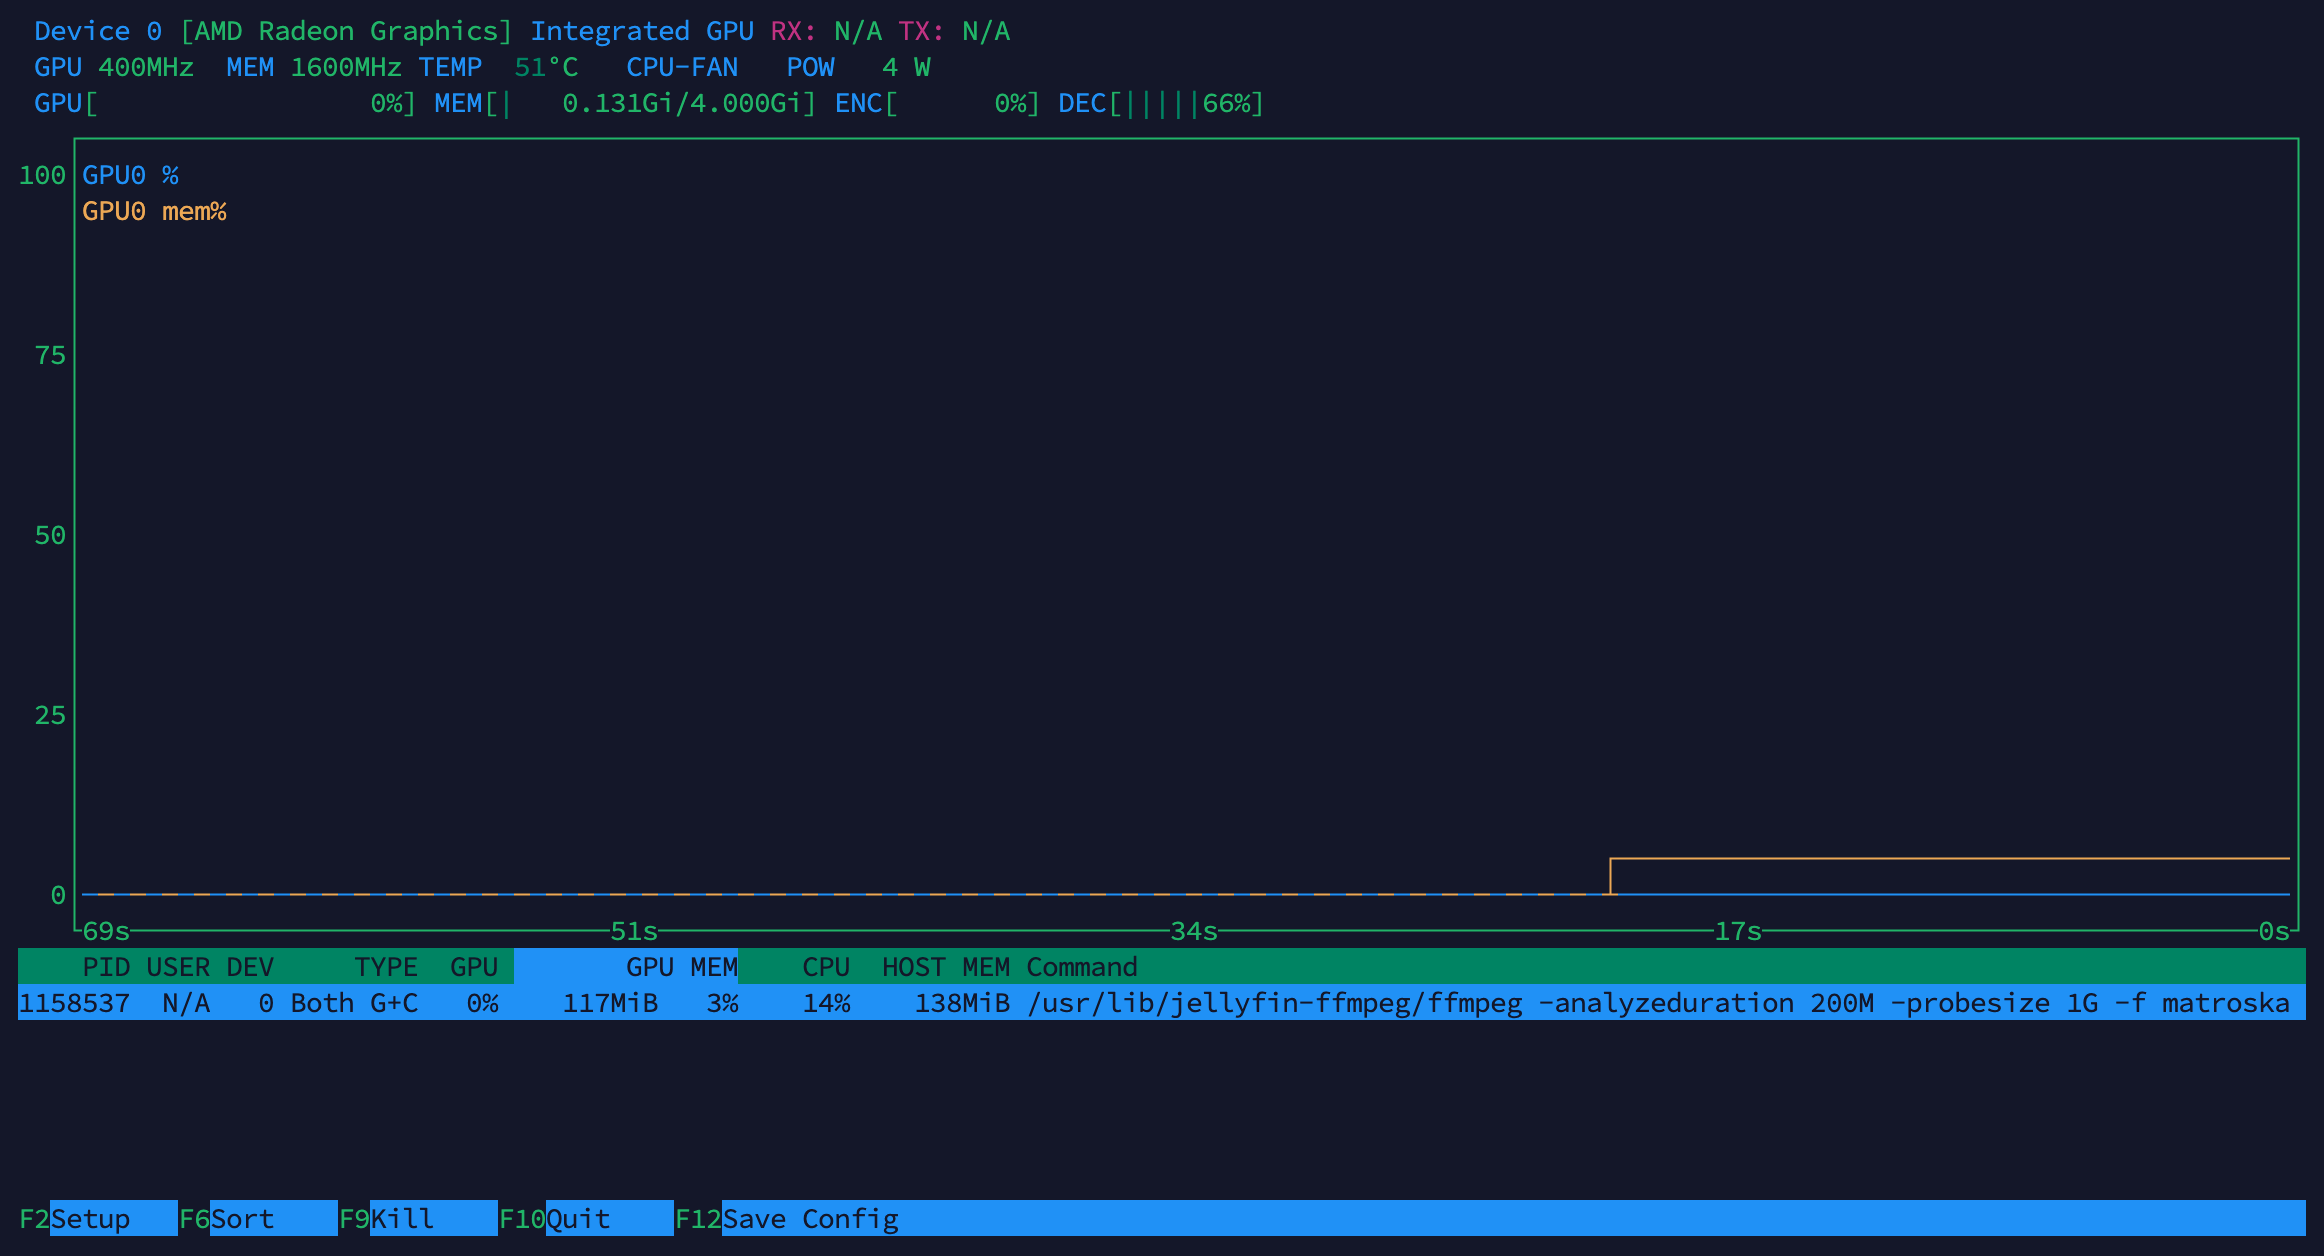Image resolution: width=2324 pixels, height=1256 pixels.
Task: Click the ENC 0% encoder bar
Action: coord(937,103)
